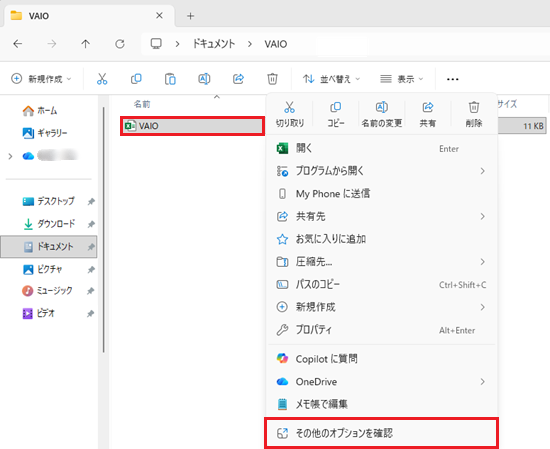Open the 新規作成 toolbar dropdown
This screenshot has width=550, height=449.
41,79
